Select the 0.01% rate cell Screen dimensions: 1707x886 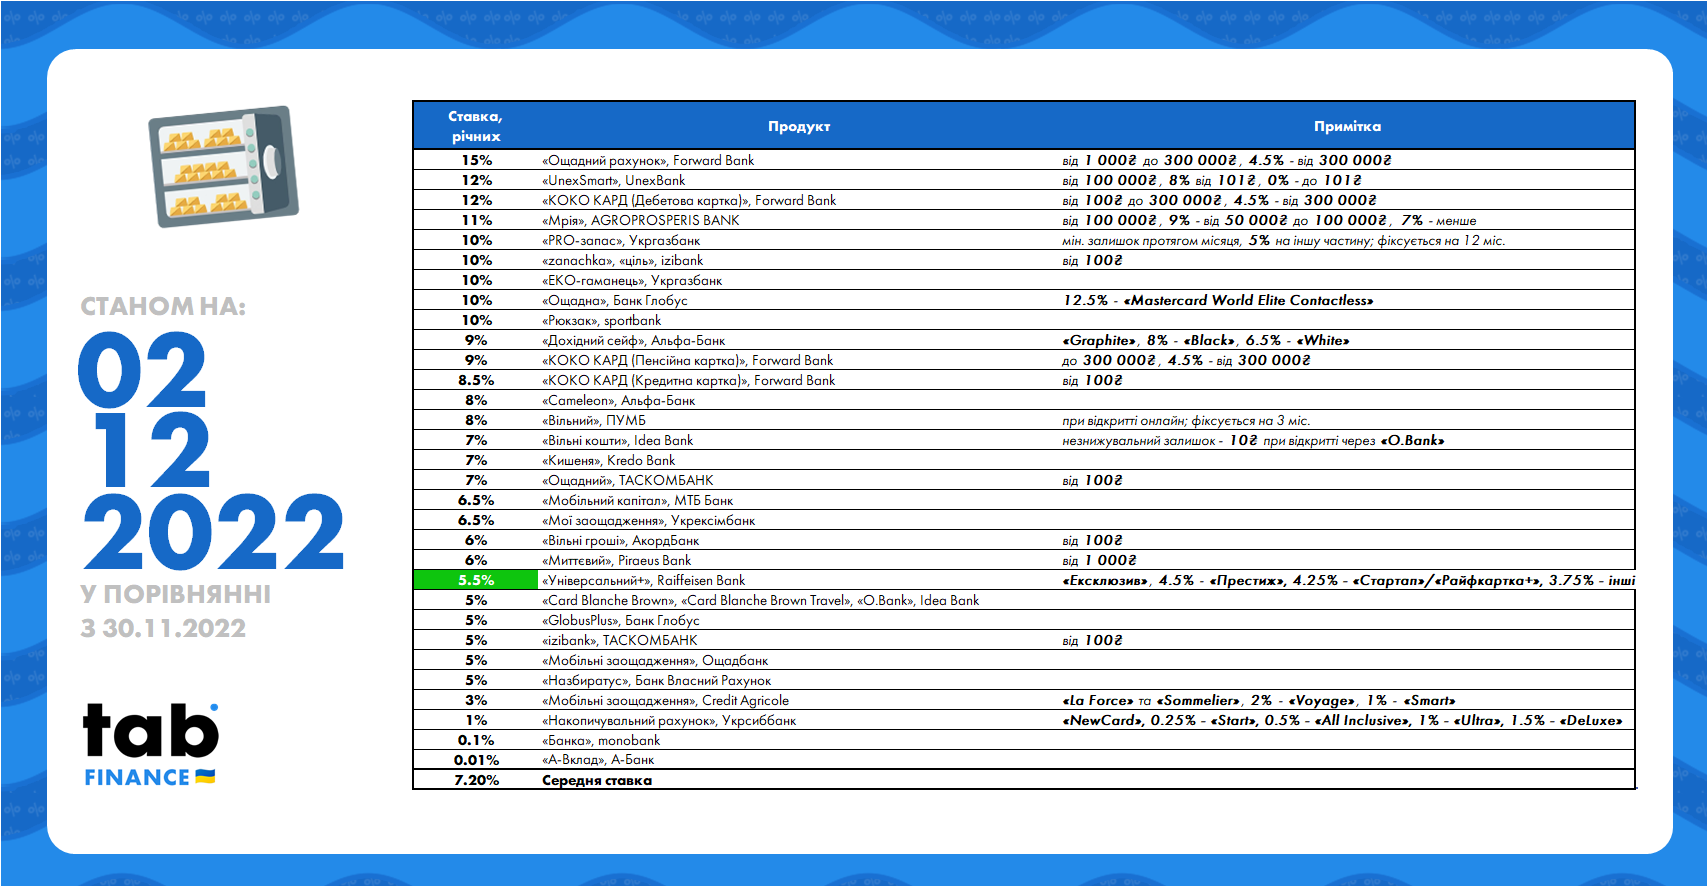coord(476,760)
